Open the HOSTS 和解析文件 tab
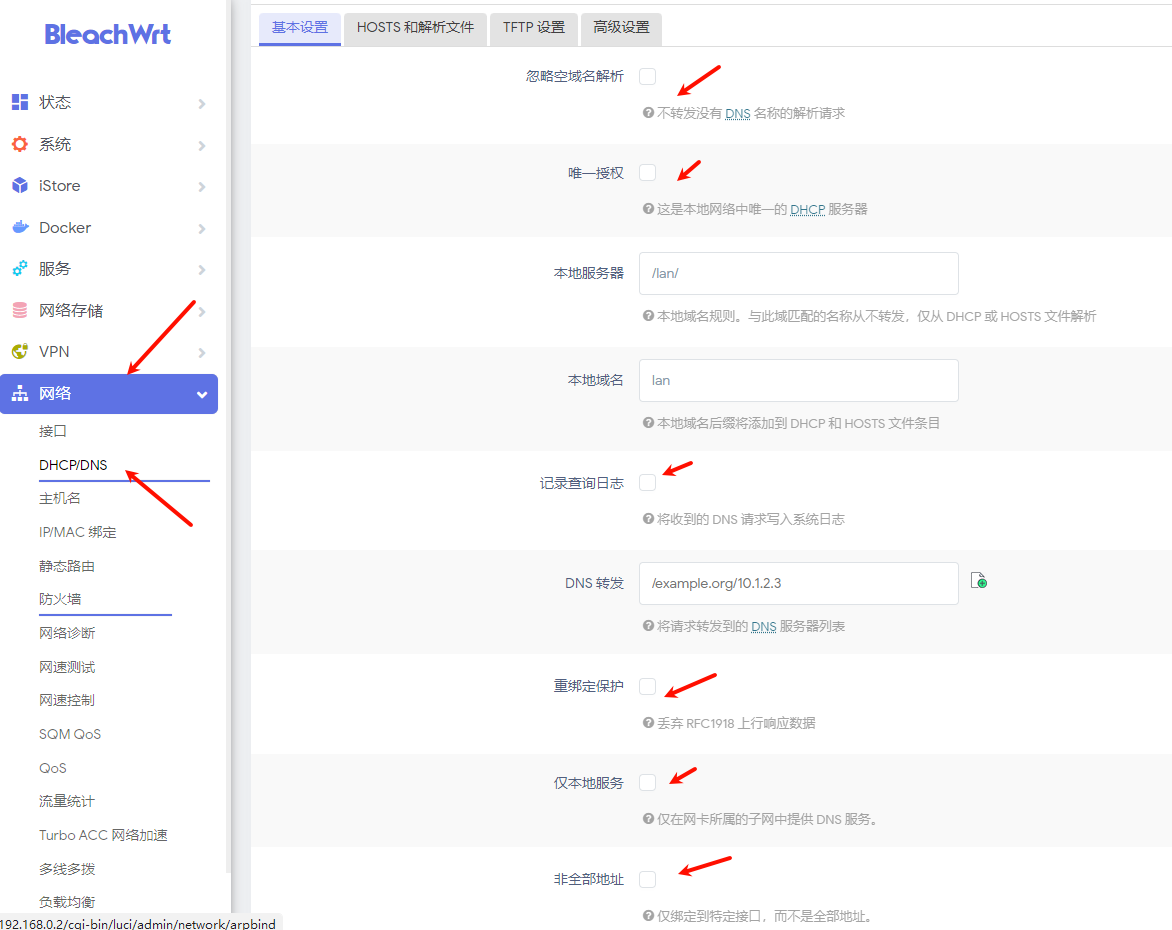 [x=415, y=28]
